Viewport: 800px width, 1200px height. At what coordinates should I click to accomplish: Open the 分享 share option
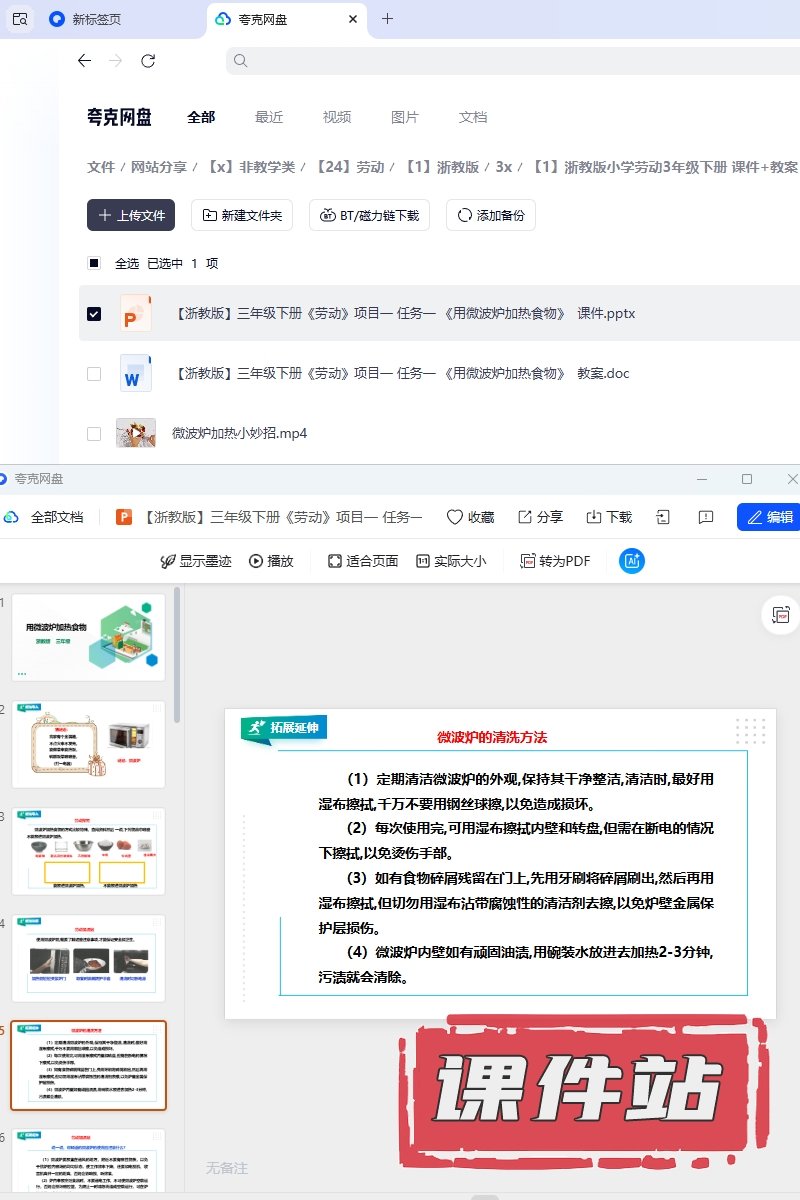[x=540, y=517]
